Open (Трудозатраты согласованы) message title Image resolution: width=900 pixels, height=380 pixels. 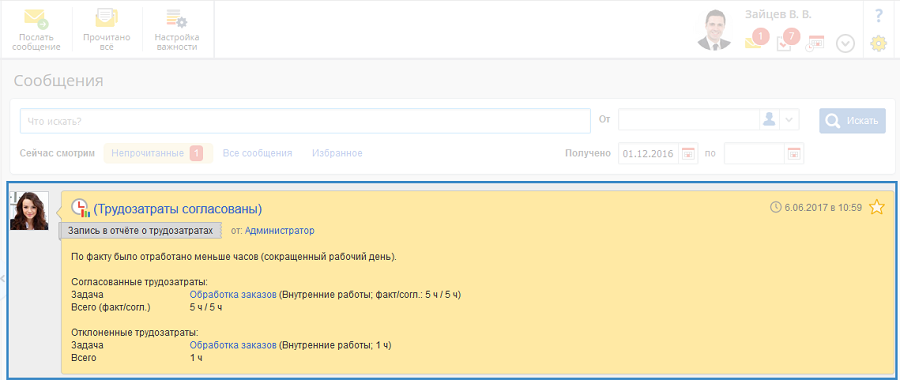tap(178, 209)
